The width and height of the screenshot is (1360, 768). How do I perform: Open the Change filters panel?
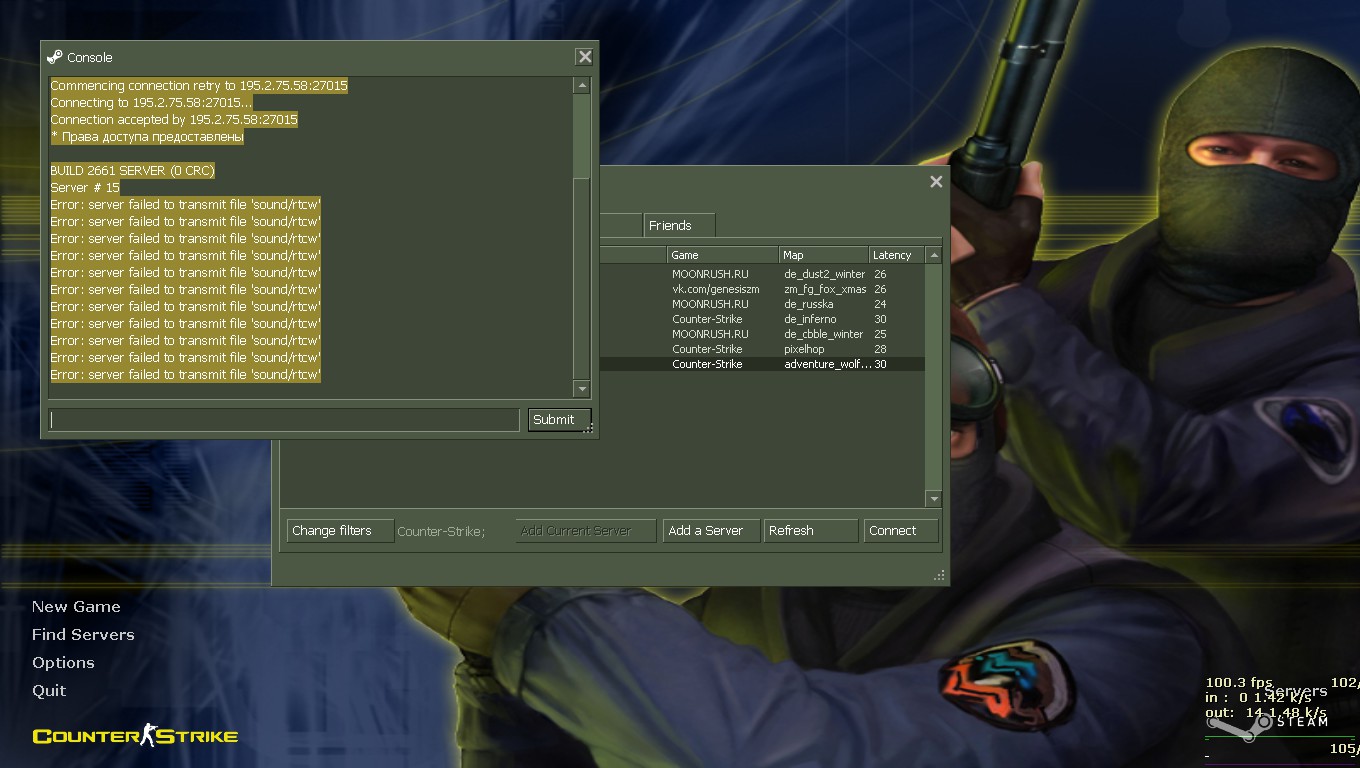point(340,531)
